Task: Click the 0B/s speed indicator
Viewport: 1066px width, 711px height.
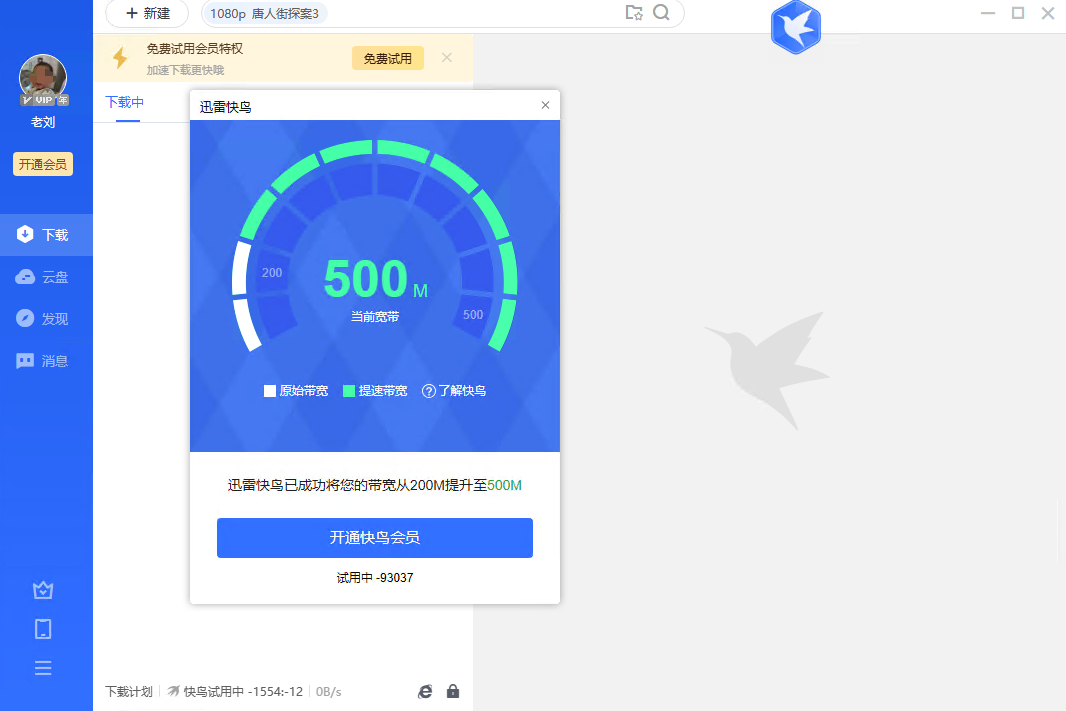Action: click(x=328, y=692)
